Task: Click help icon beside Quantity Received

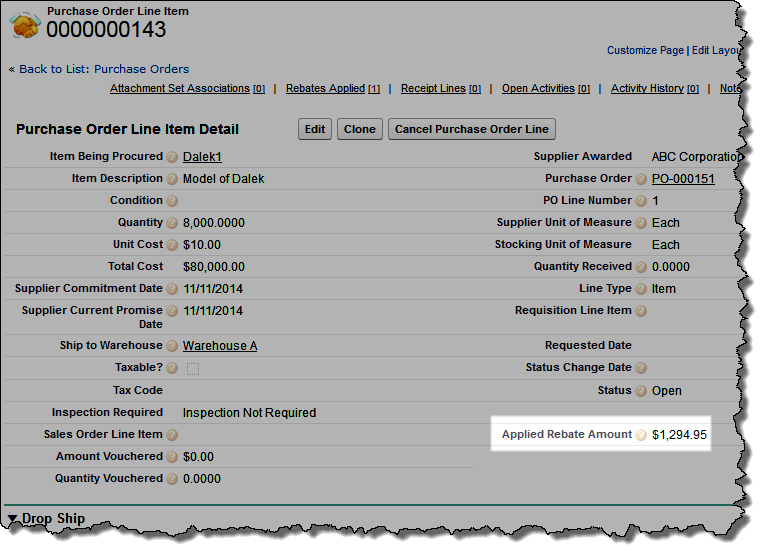Action: coord(641,267)
